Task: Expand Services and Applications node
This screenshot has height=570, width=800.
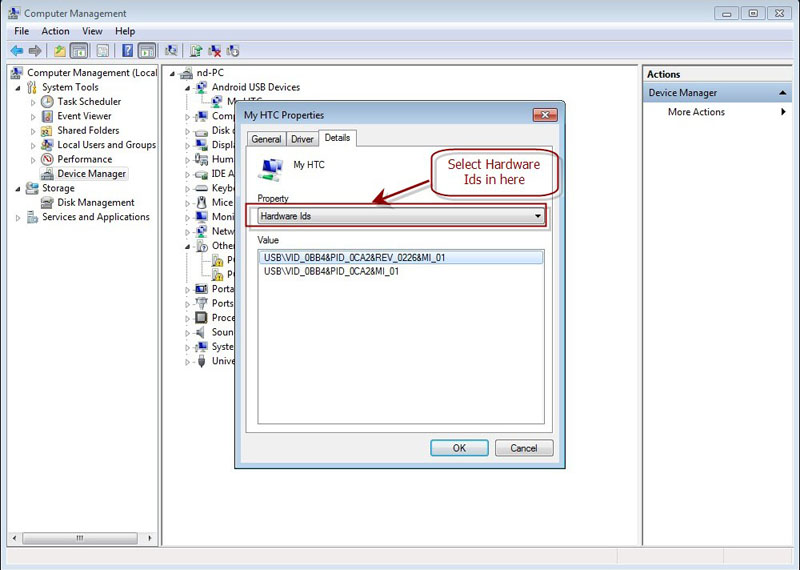Action: click(18, 218)
